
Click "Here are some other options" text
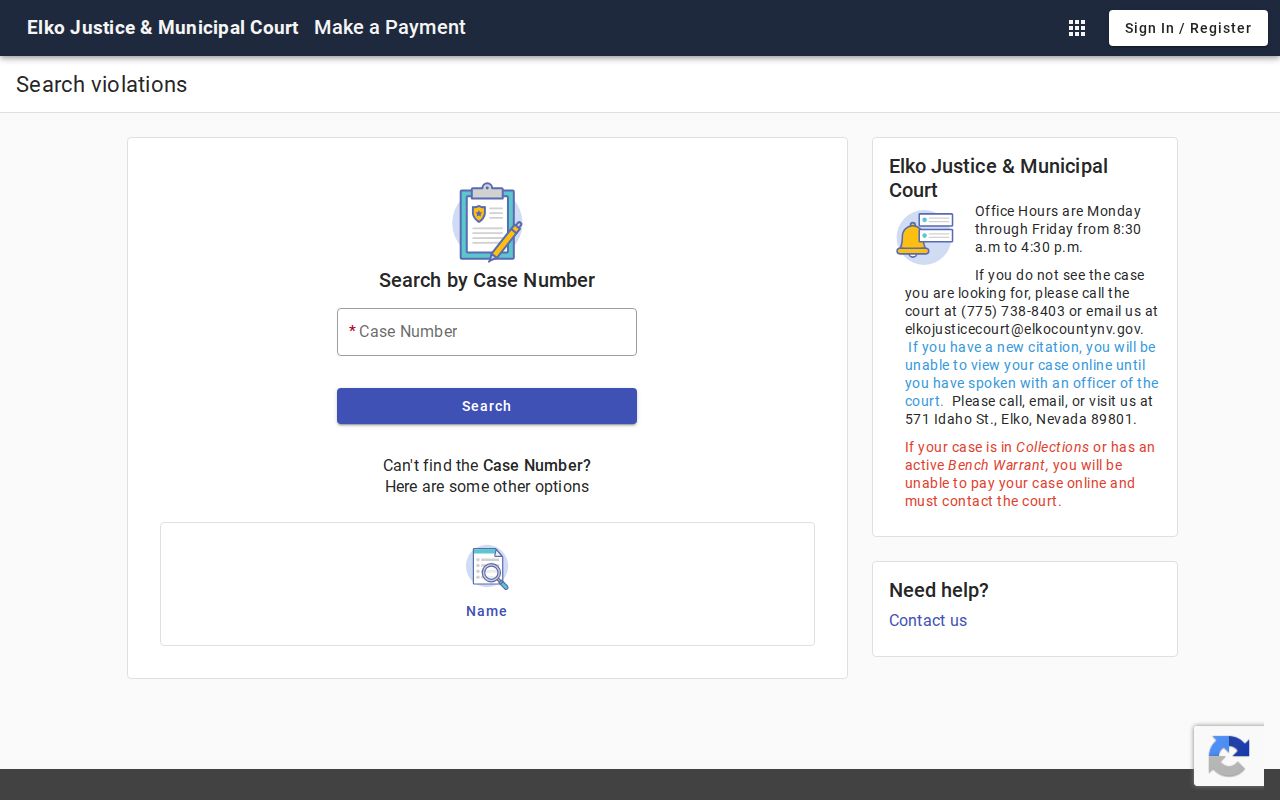click(487, 487)
